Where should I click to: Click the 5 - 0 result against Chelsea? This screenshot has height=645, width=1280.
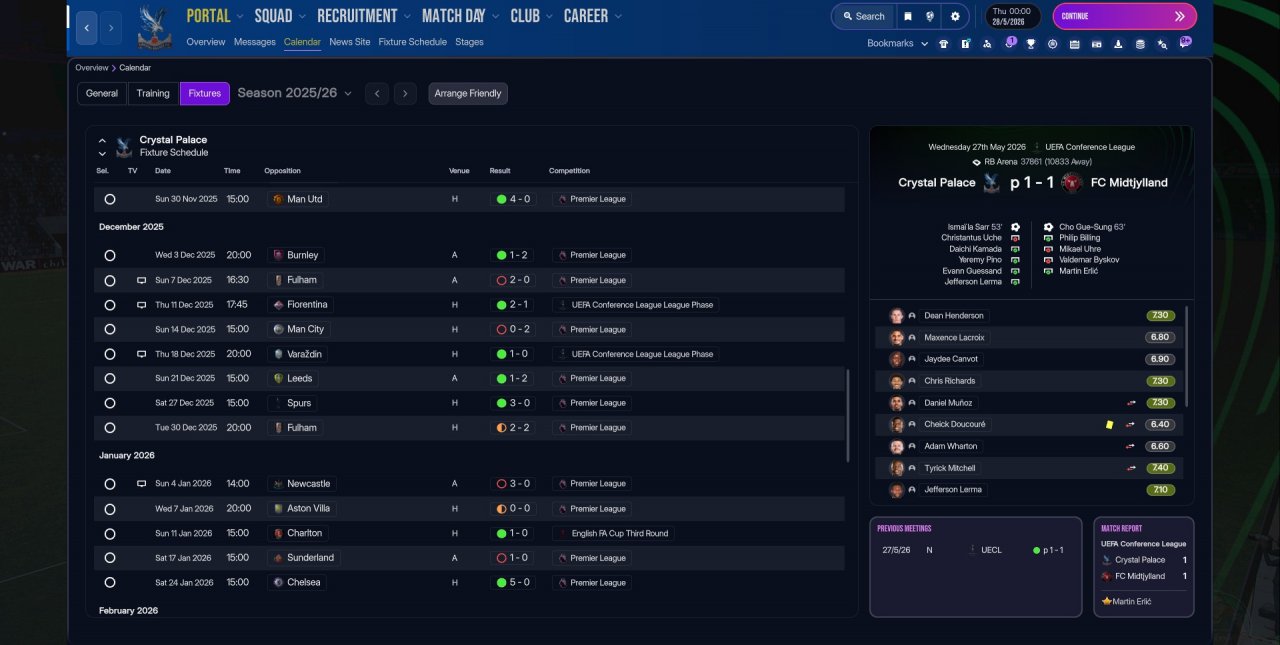click(512, 583)
